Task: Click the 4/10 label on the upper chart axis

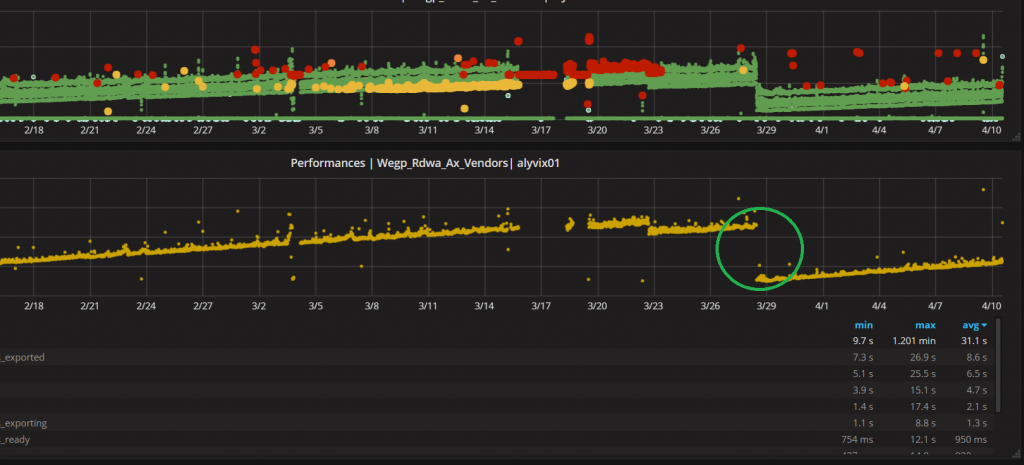Action: [992, 129]
